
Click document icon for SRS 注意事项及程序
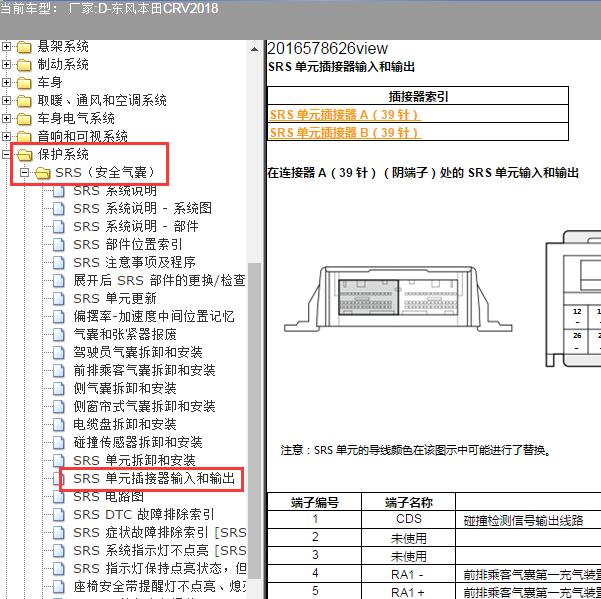point(58,263)
